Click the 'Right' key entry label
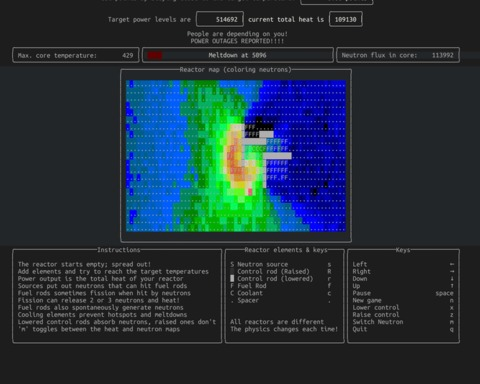This screenshot has height=384, width=480. pos(362,271)
